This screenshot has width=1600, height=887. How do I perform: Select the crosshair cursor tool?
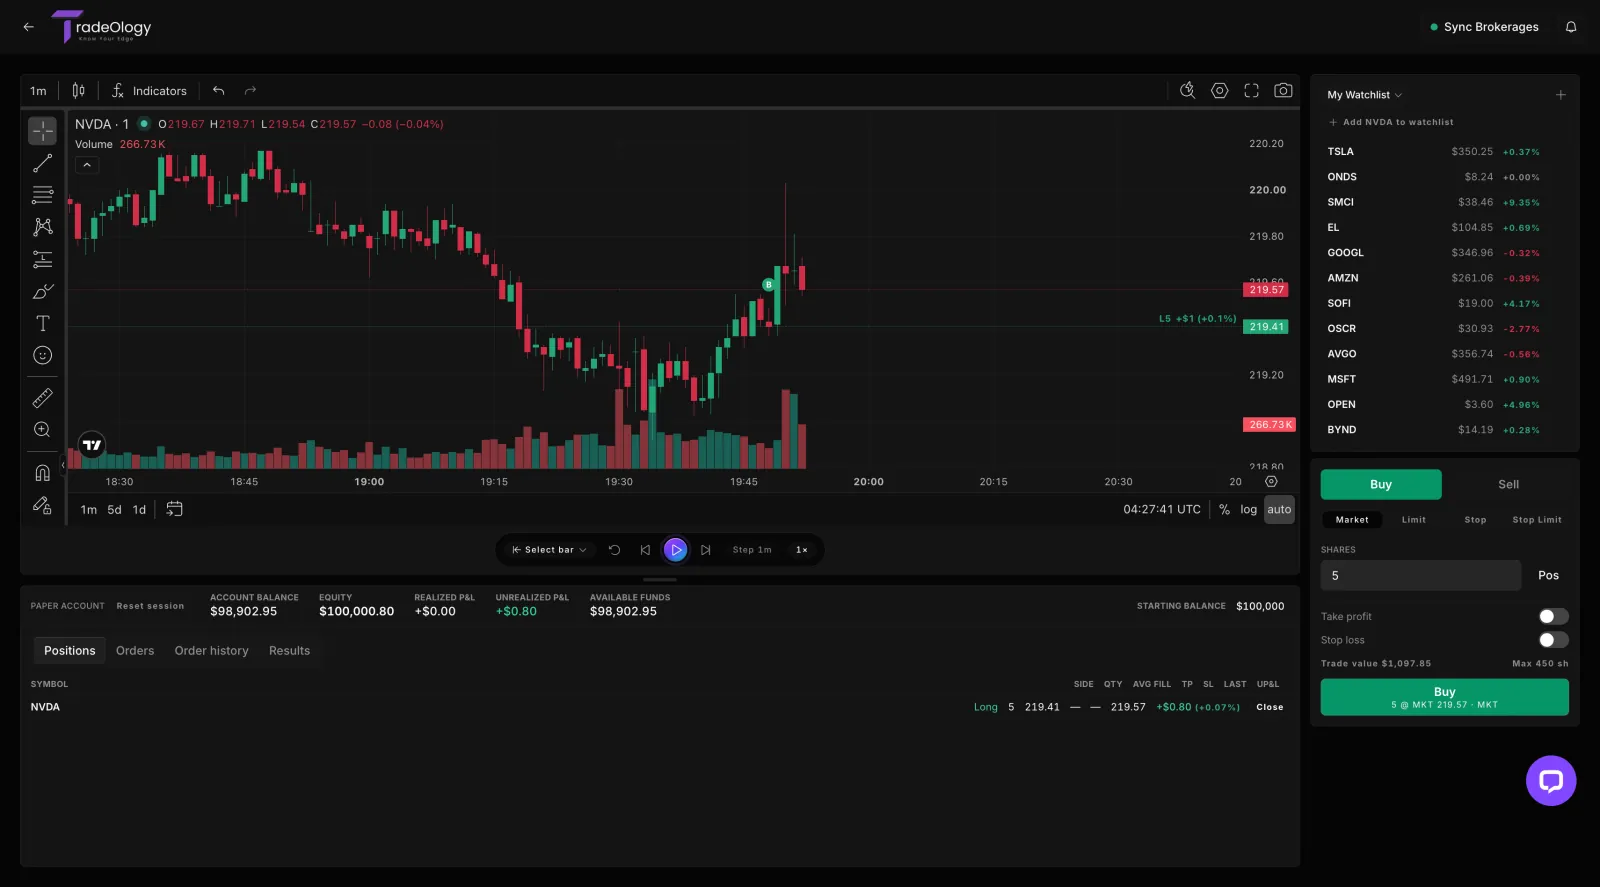[x=42, y=131]
